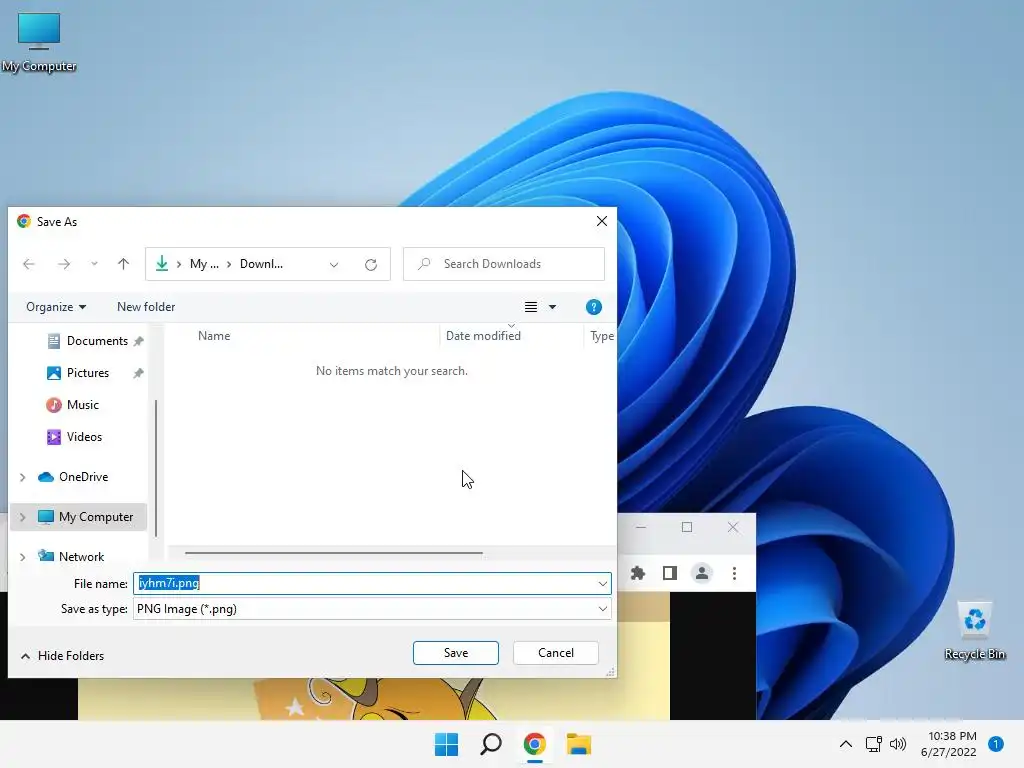Change view layout icon
Image resolution: width=1024 pixels, height=768 pixels.
tap(531, 307)
